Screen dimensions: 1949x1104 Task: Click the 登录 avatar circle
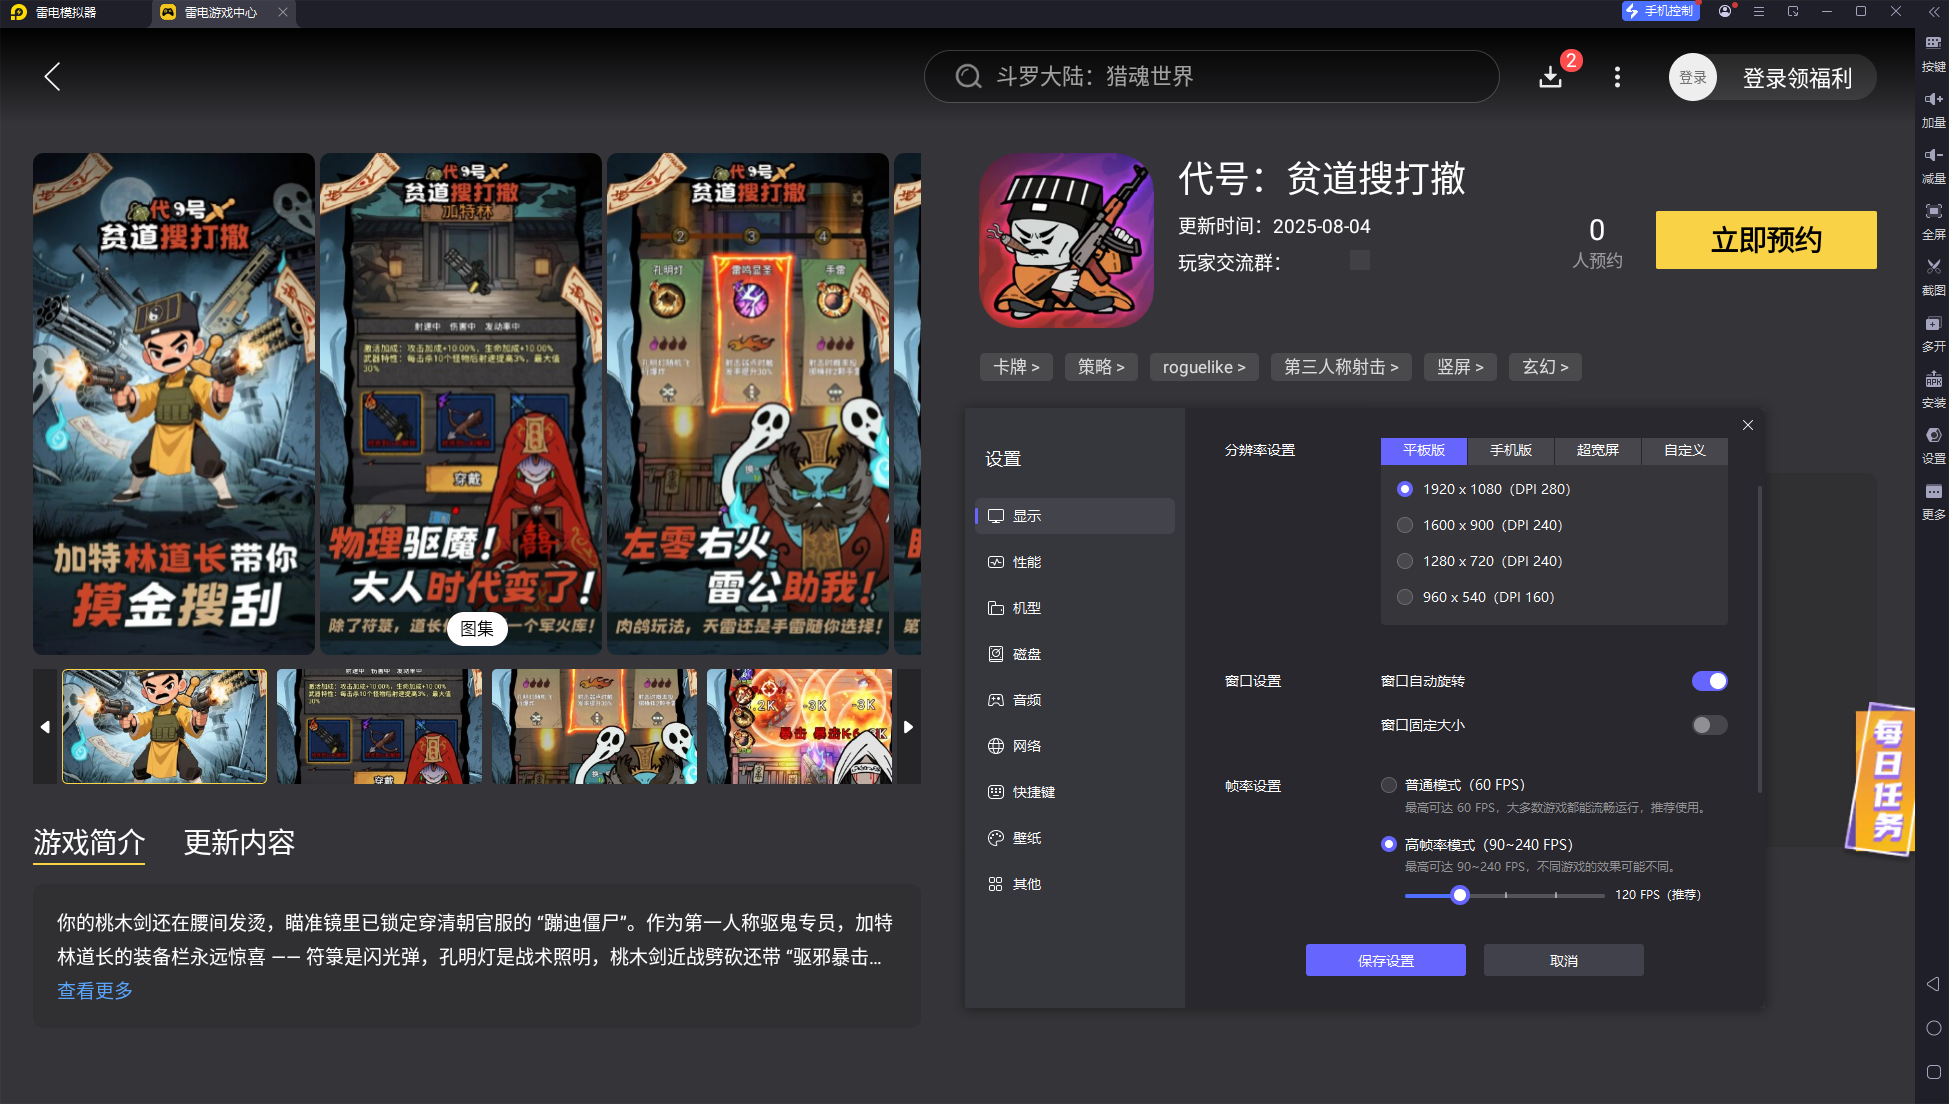point(1693,77)
